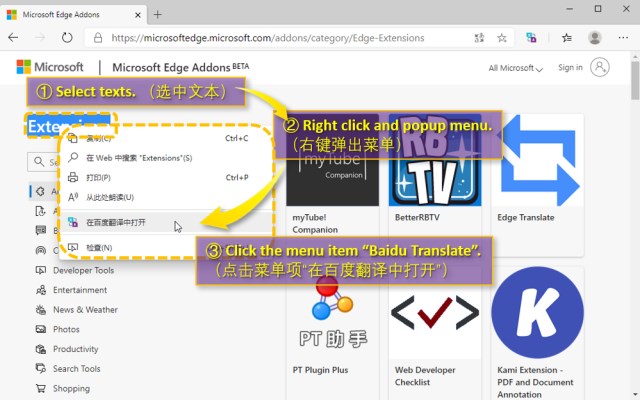This screenshot has height=400, width=640.
Task: Open the myTube! Companion thumbnail
Action: (x=333, y=160)
